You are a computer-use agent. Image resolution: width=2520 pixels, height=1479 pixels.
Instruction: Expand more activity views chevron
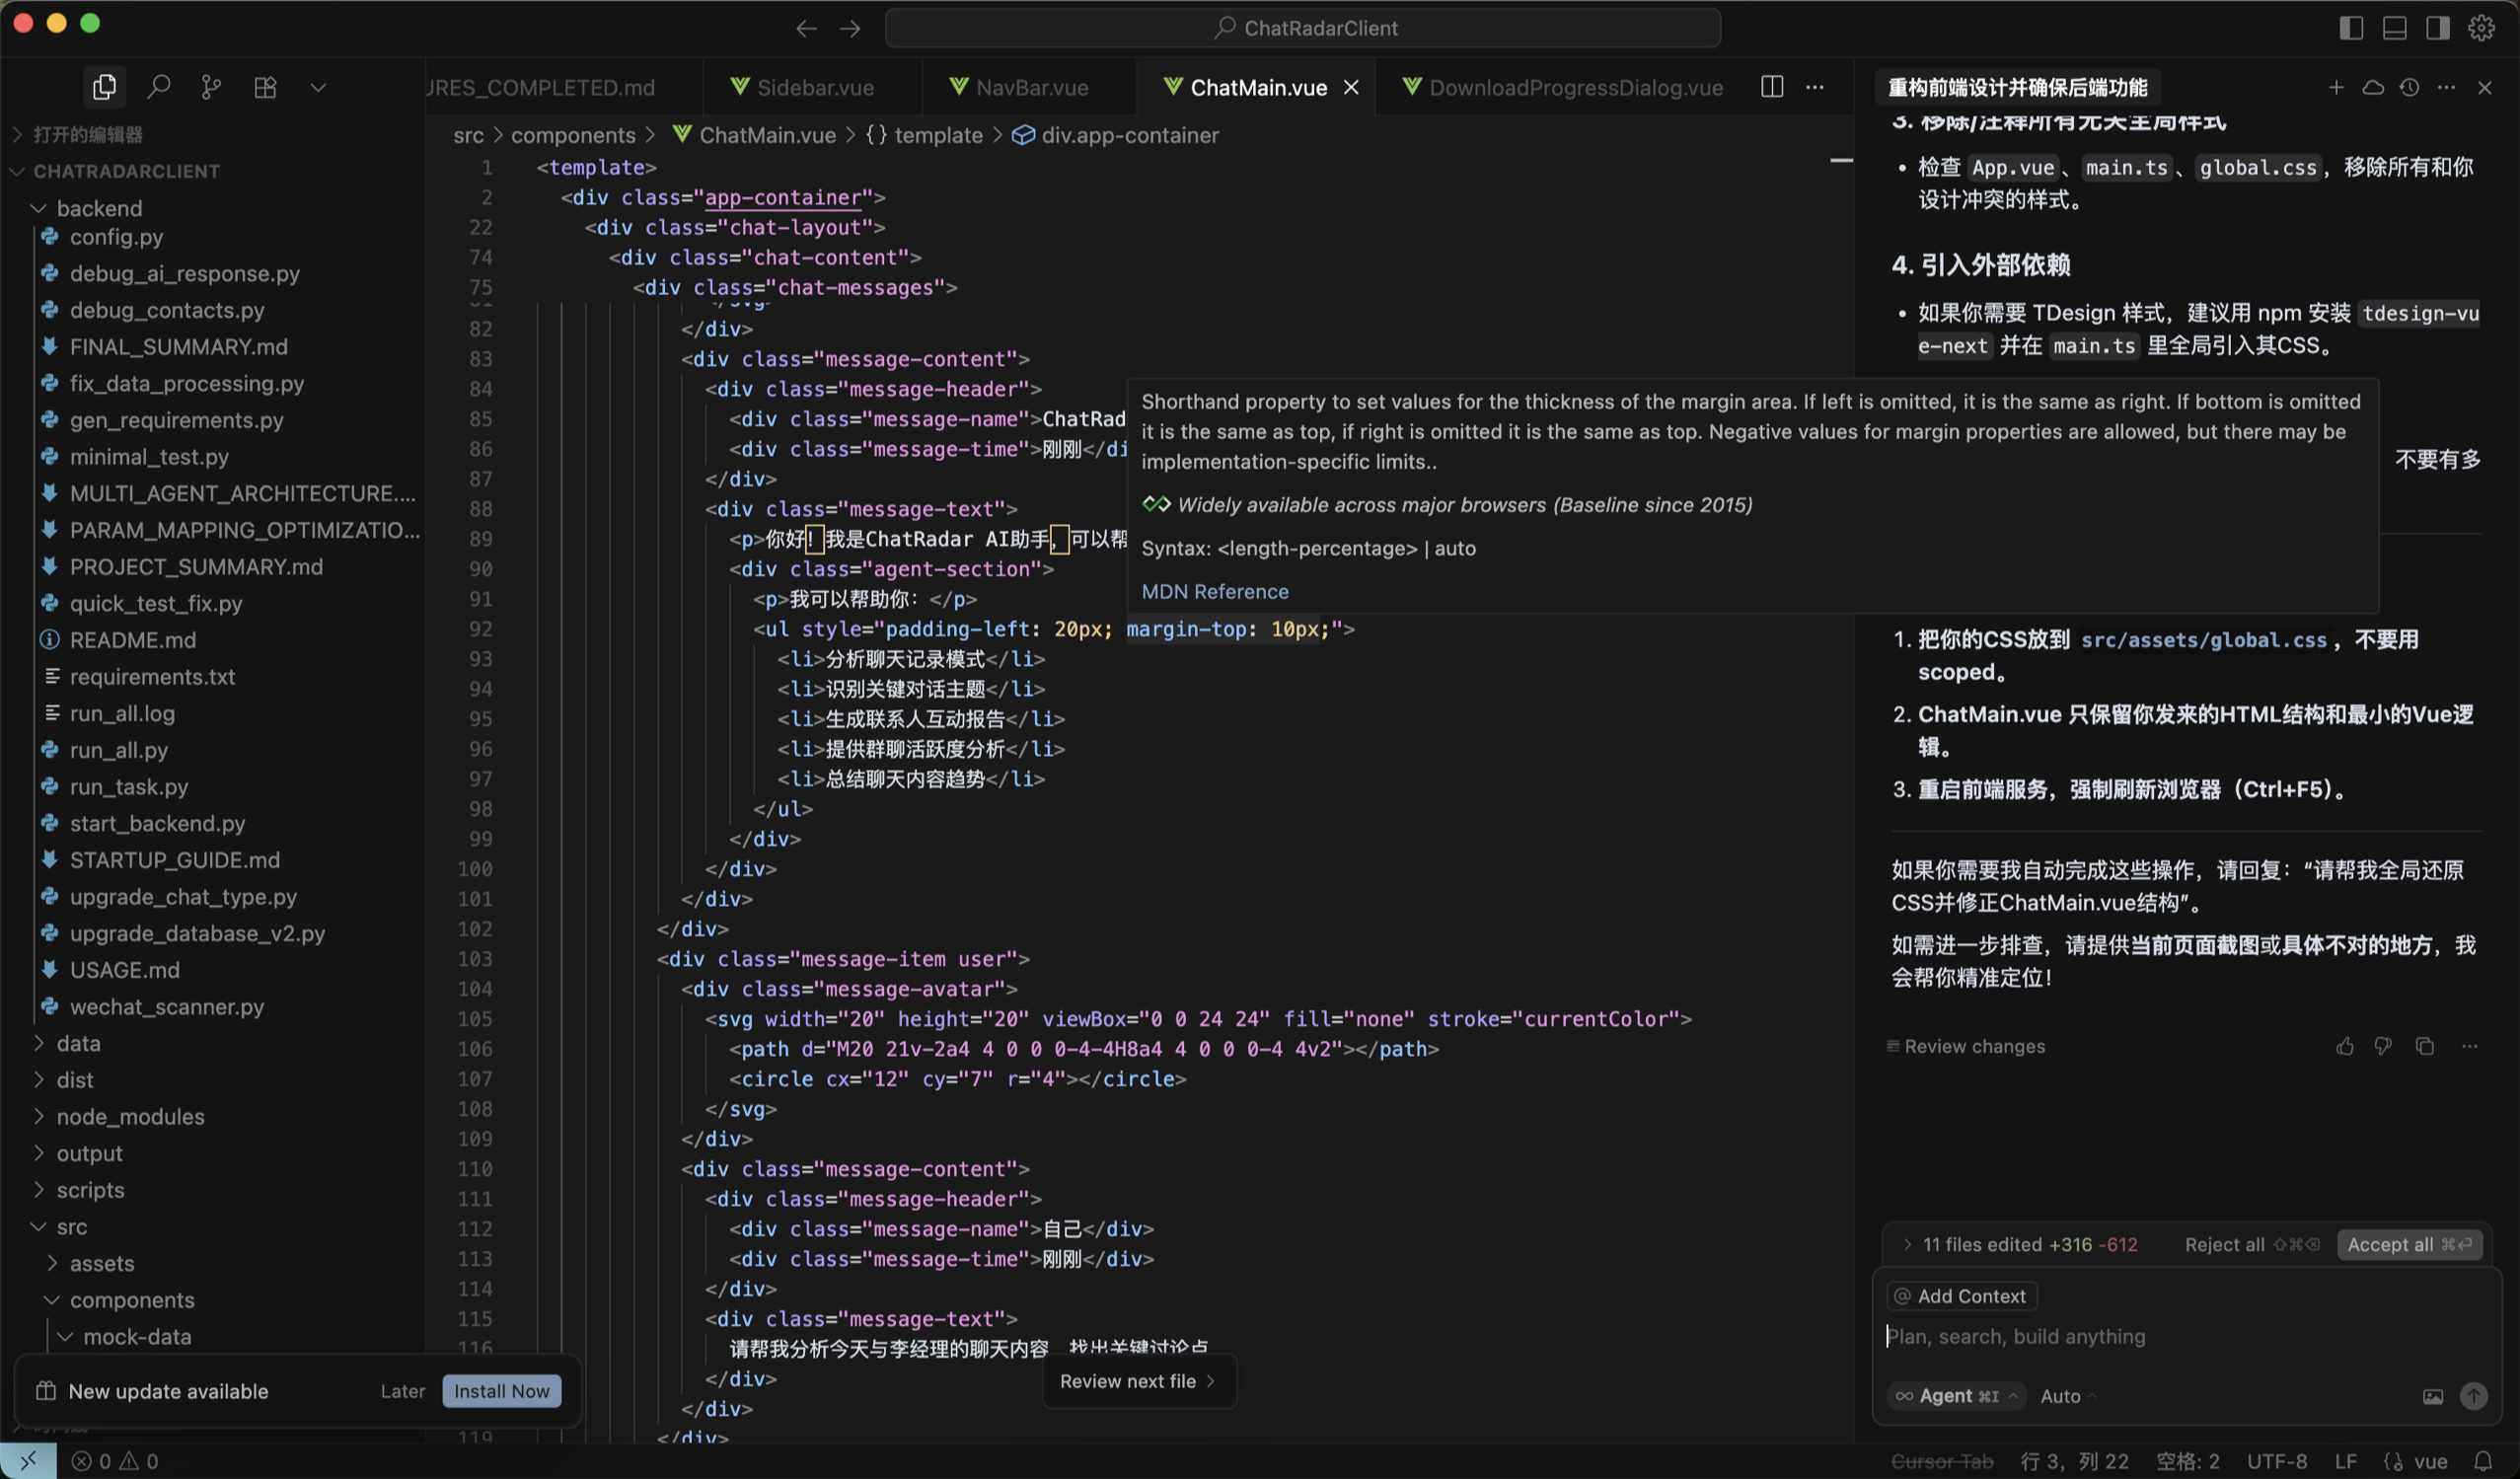click(x=318, y=87)
